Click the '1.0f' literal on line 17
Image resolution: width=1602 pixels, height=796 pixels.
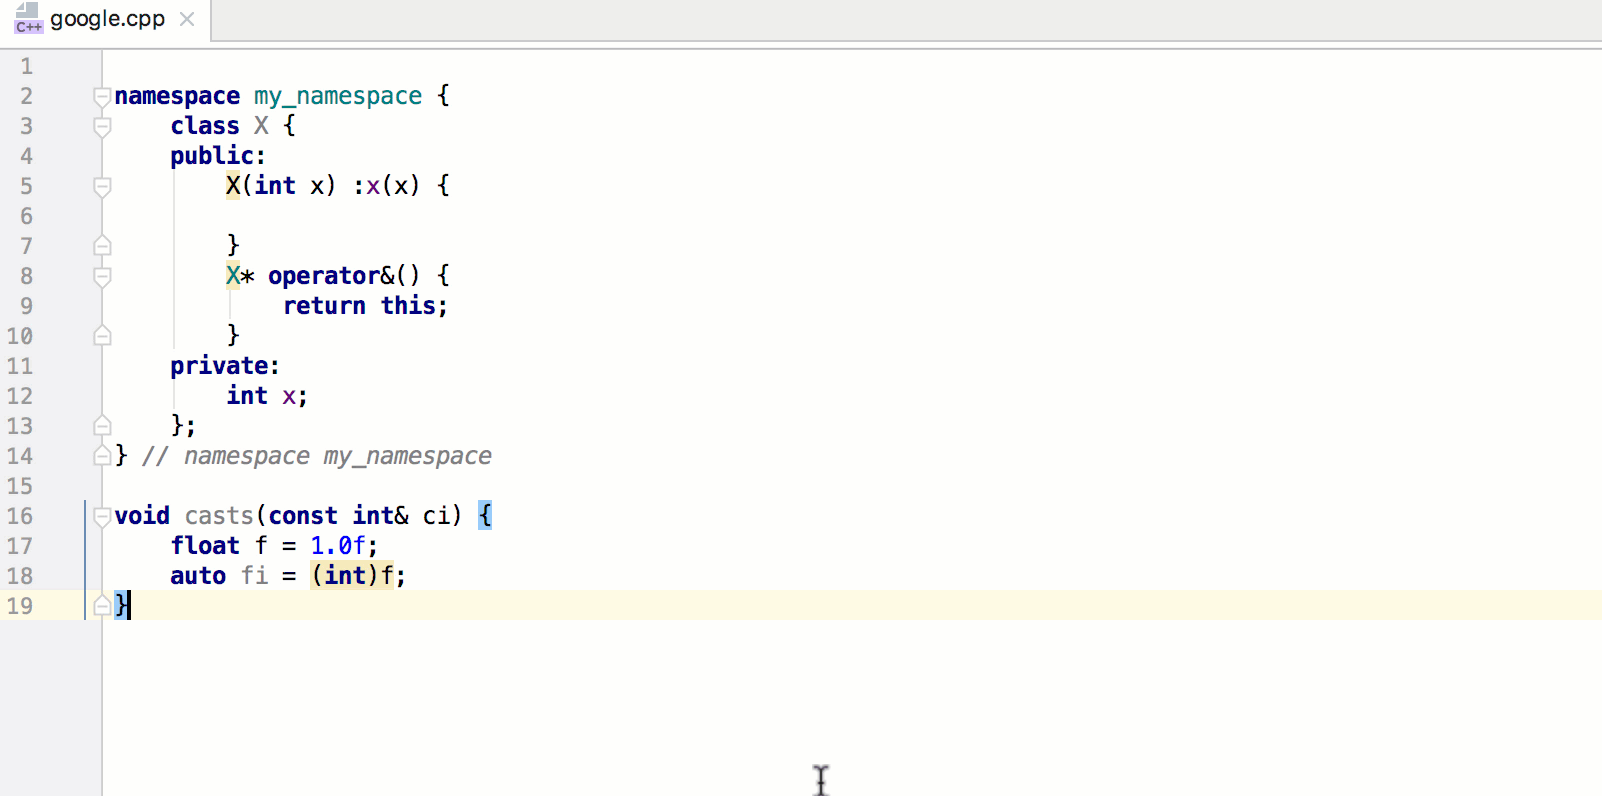(338, 546)
